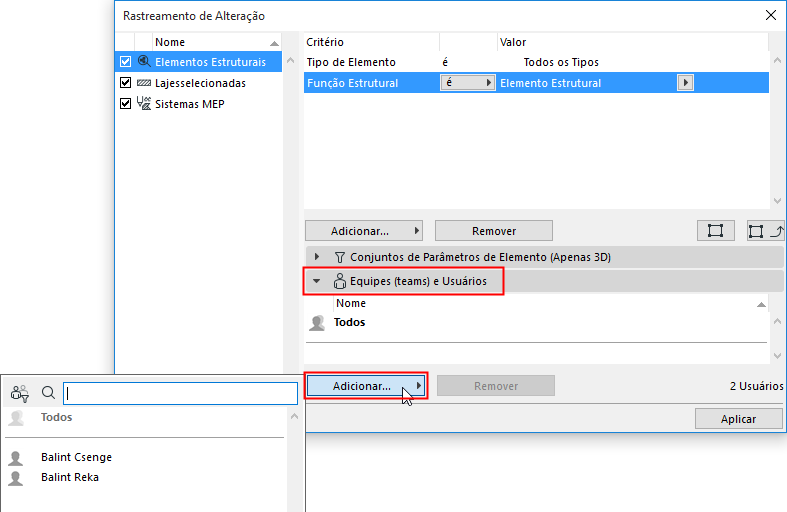
Task: Click the selection-box button with arrow
Action: click(x=765, y=231)
